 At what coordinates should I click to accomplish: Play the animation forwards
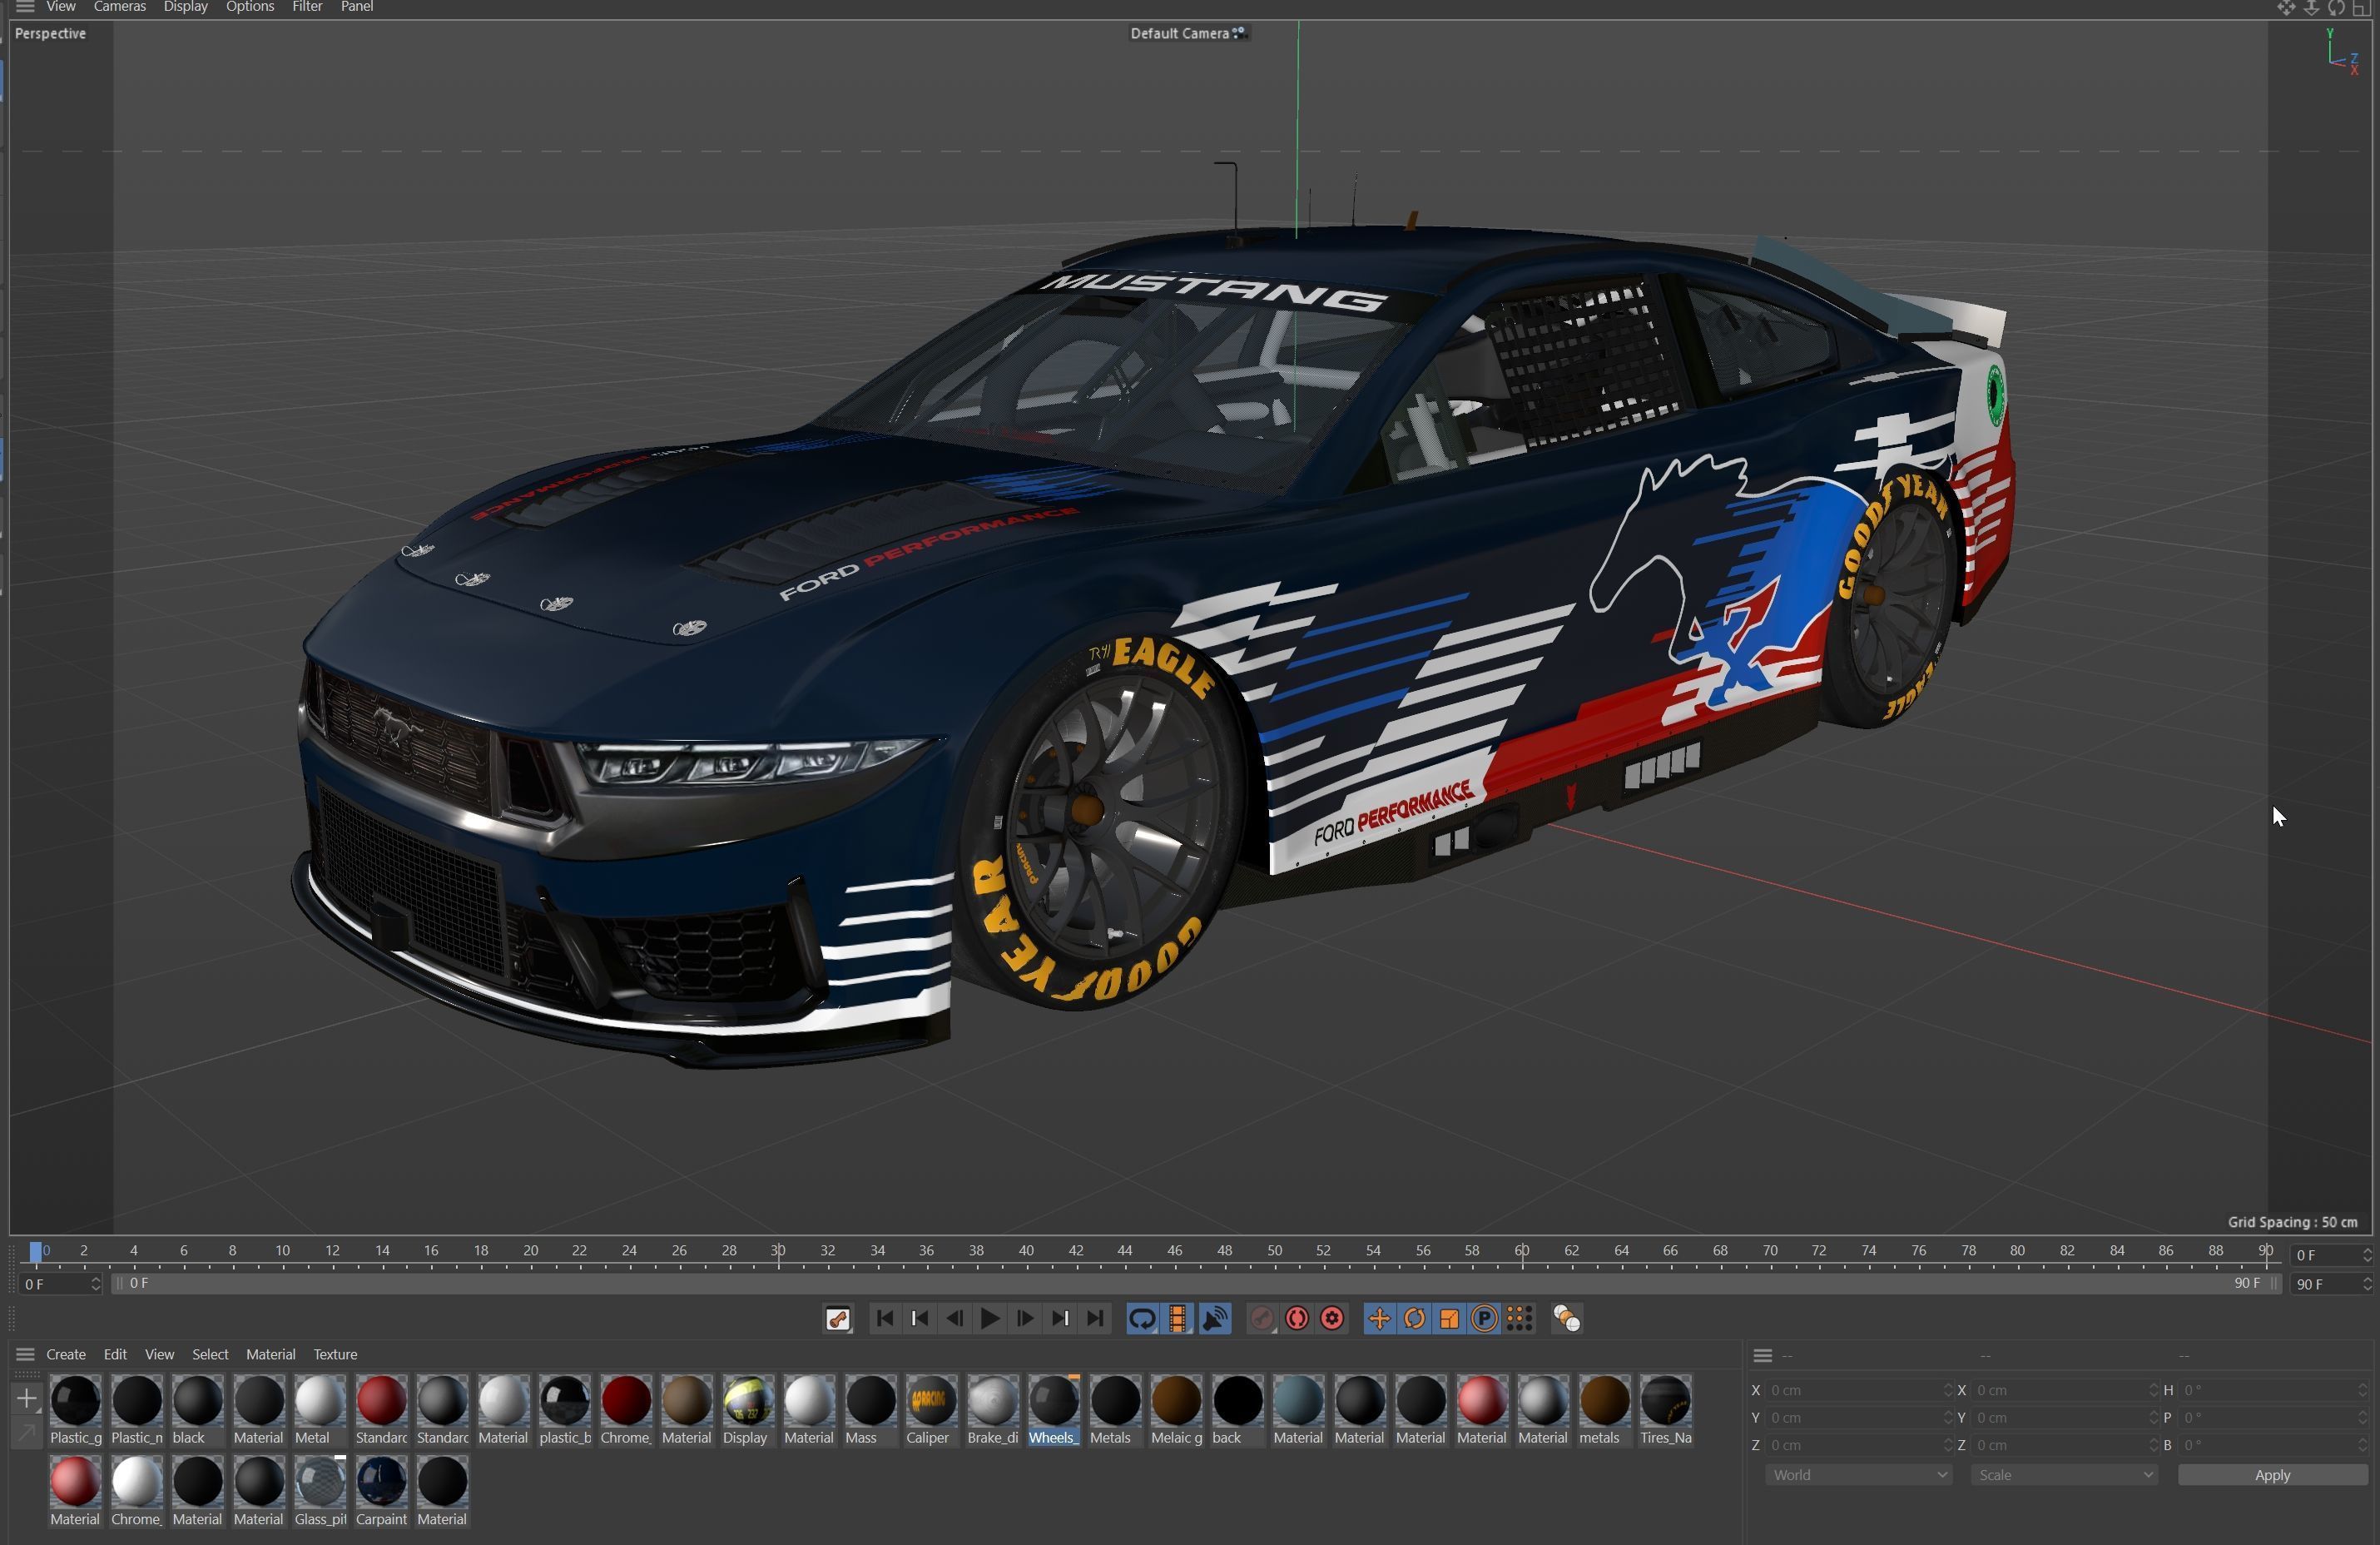coord(990,1319)
